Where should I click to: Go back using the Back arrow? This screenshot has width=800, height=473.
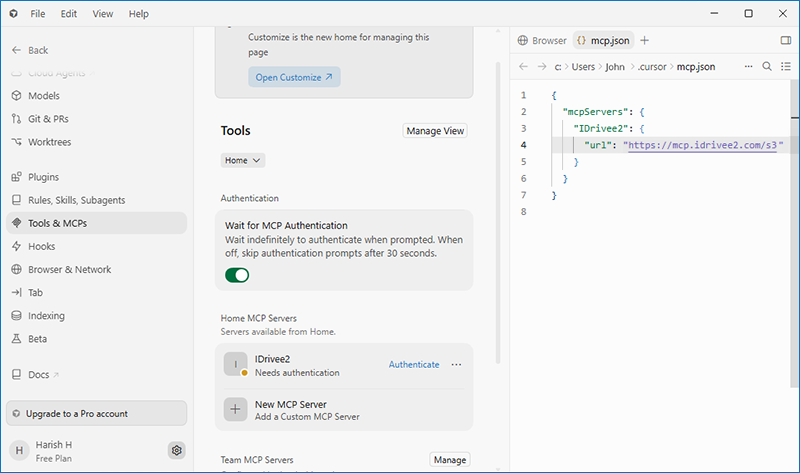(x=30, y=50)
